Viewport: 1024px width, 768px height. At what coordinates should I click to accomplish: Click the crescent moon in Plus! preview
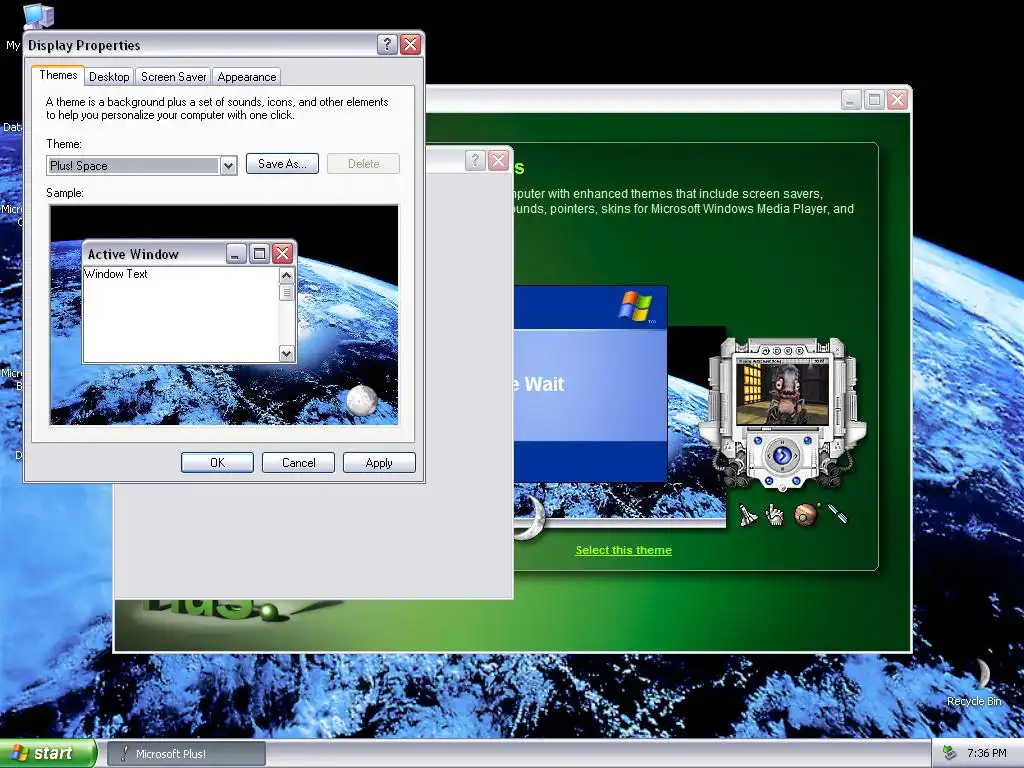530,519
